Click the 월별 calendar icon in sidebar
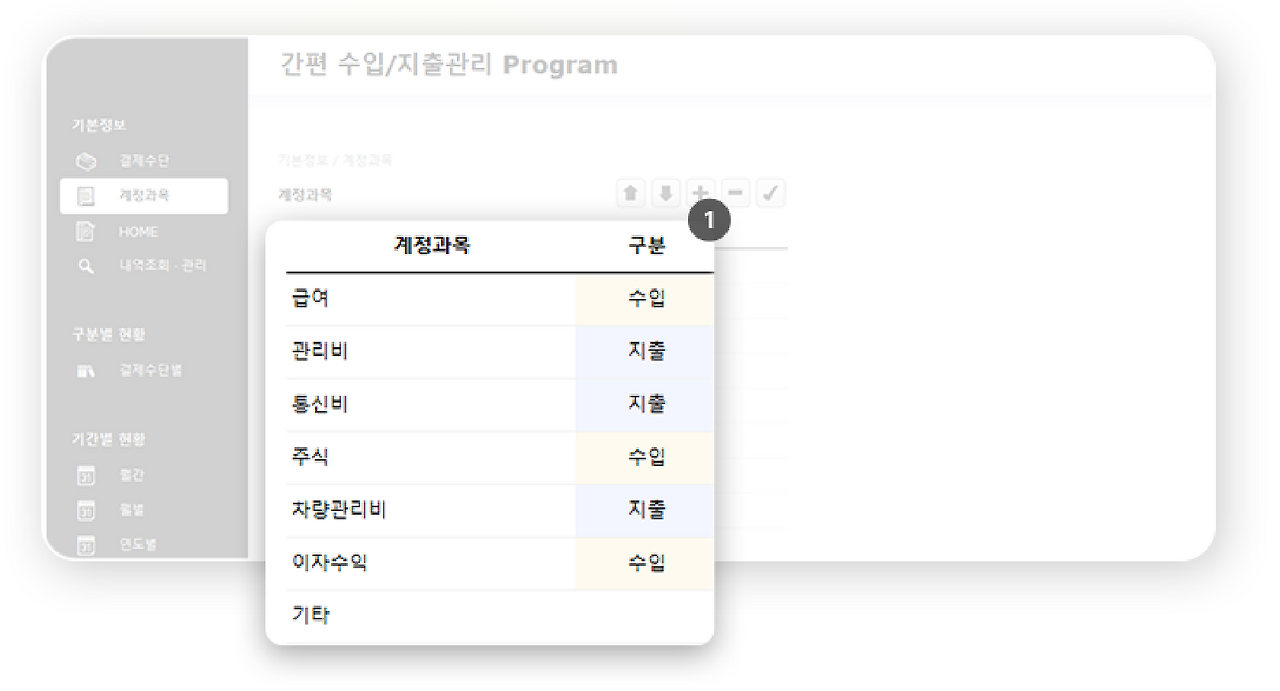The height and width of the screenshot is (691, 1280). coord(87,511)
